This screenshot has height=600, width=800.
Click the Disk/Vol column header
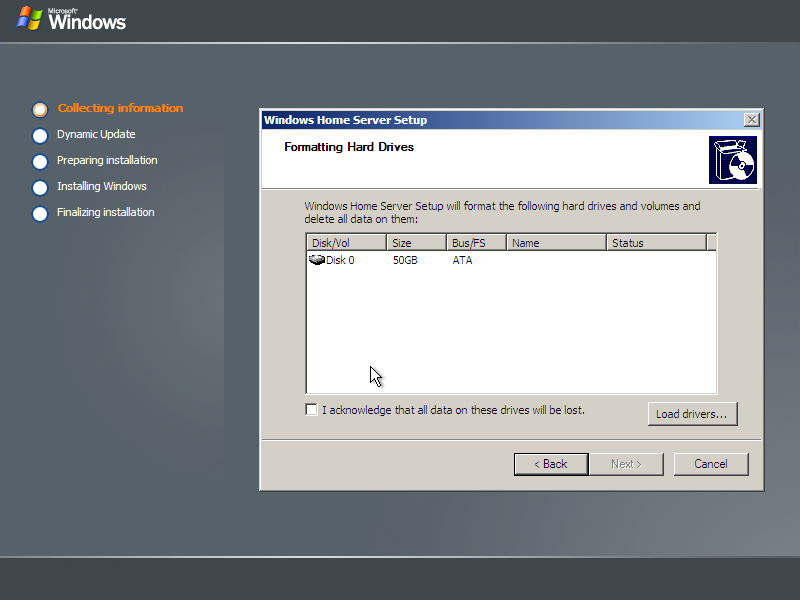[x=346, y=243]
